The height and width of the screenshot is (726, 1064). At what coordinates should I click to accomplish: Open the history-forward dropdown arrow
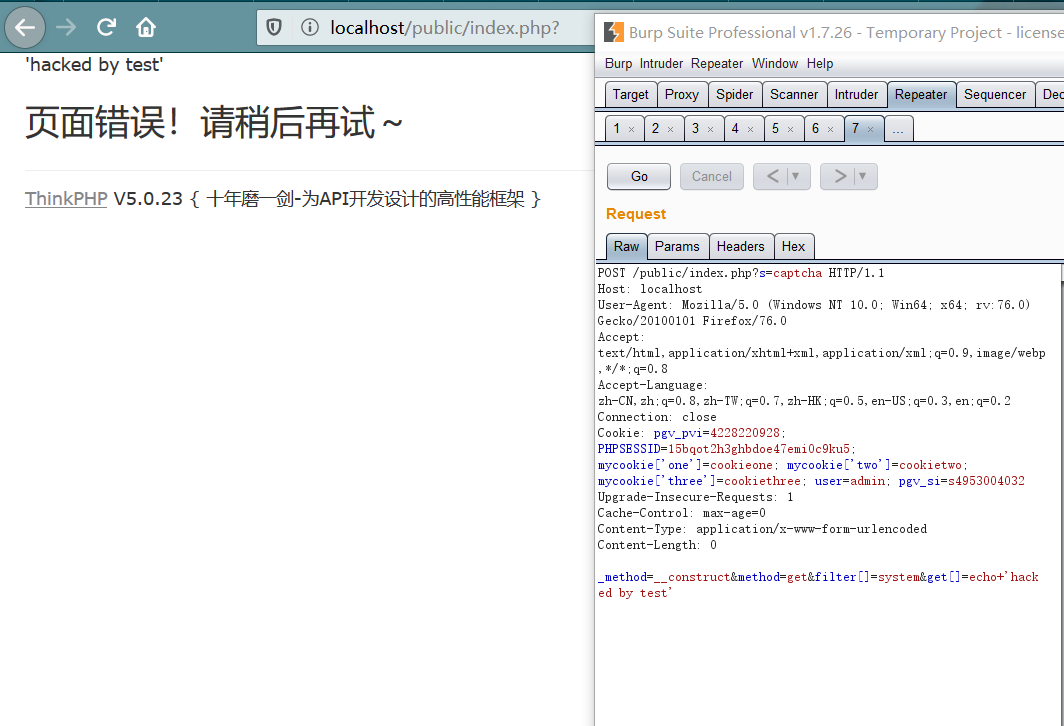(863, 176)
